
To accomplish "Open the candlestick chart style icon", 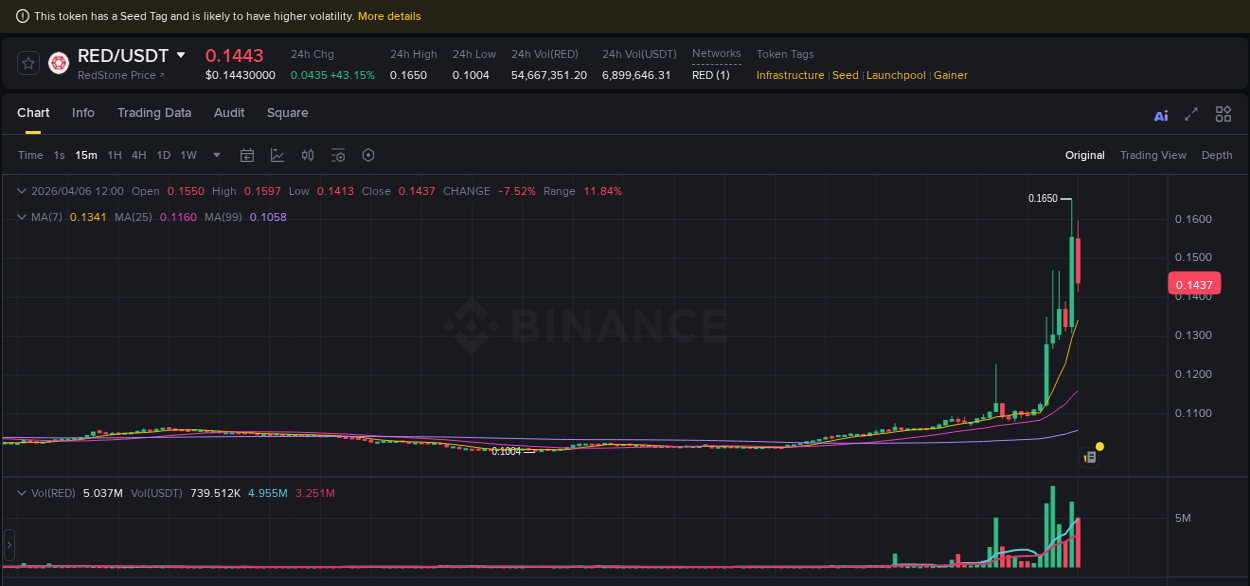I will coord(308,155).
